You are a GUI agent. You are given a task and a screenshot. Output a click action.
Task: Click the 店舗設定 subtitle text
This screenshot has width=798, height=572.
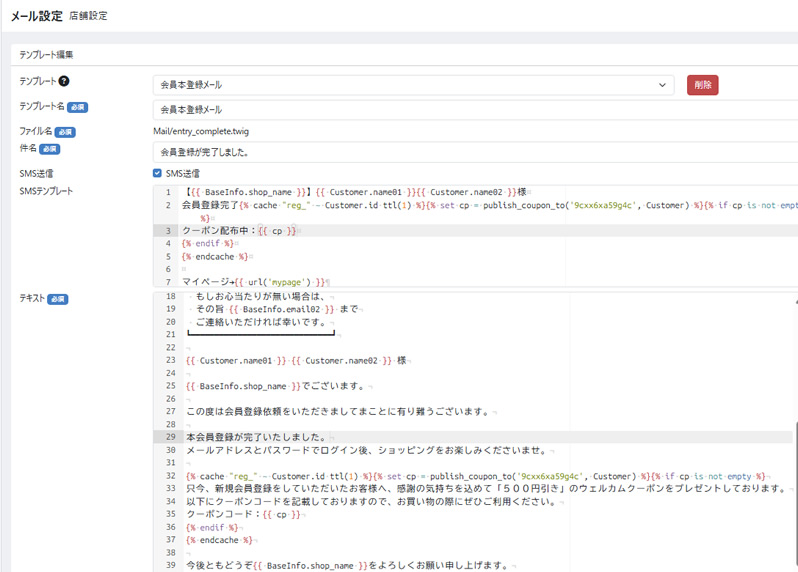coord(89,16)
